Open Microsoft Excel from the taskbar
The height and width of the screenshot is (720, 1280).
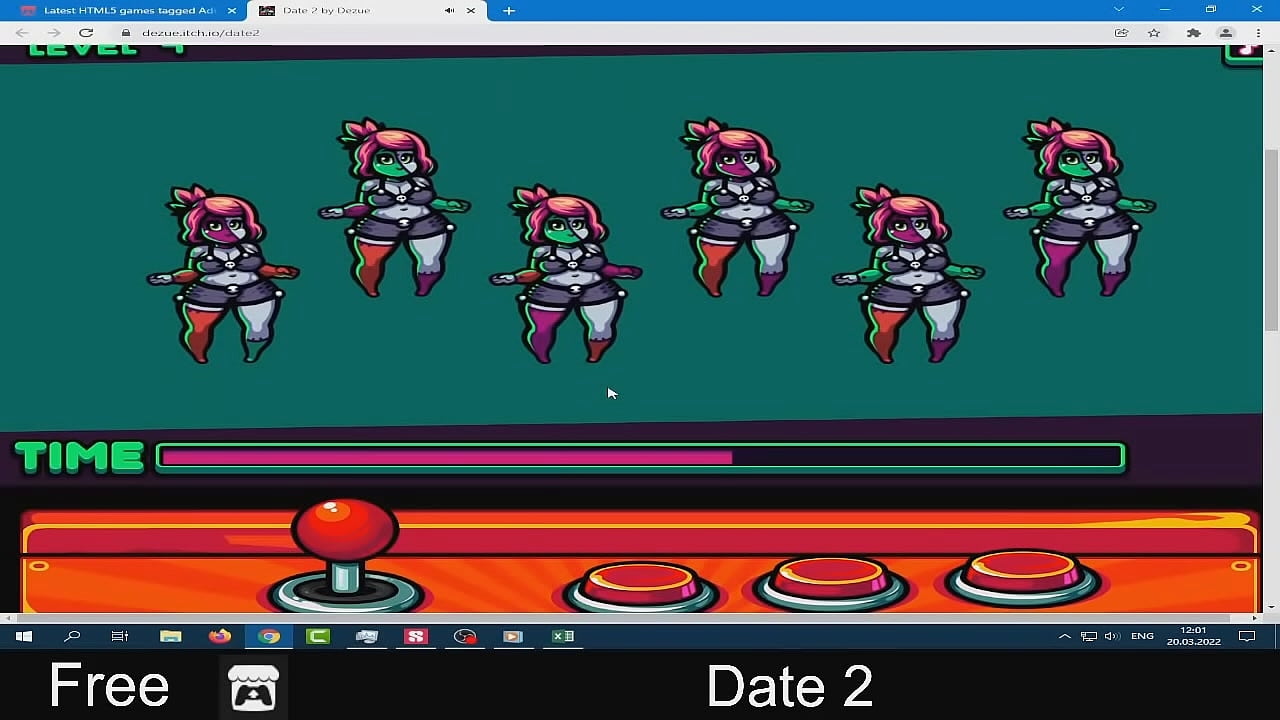coord(563,636)
